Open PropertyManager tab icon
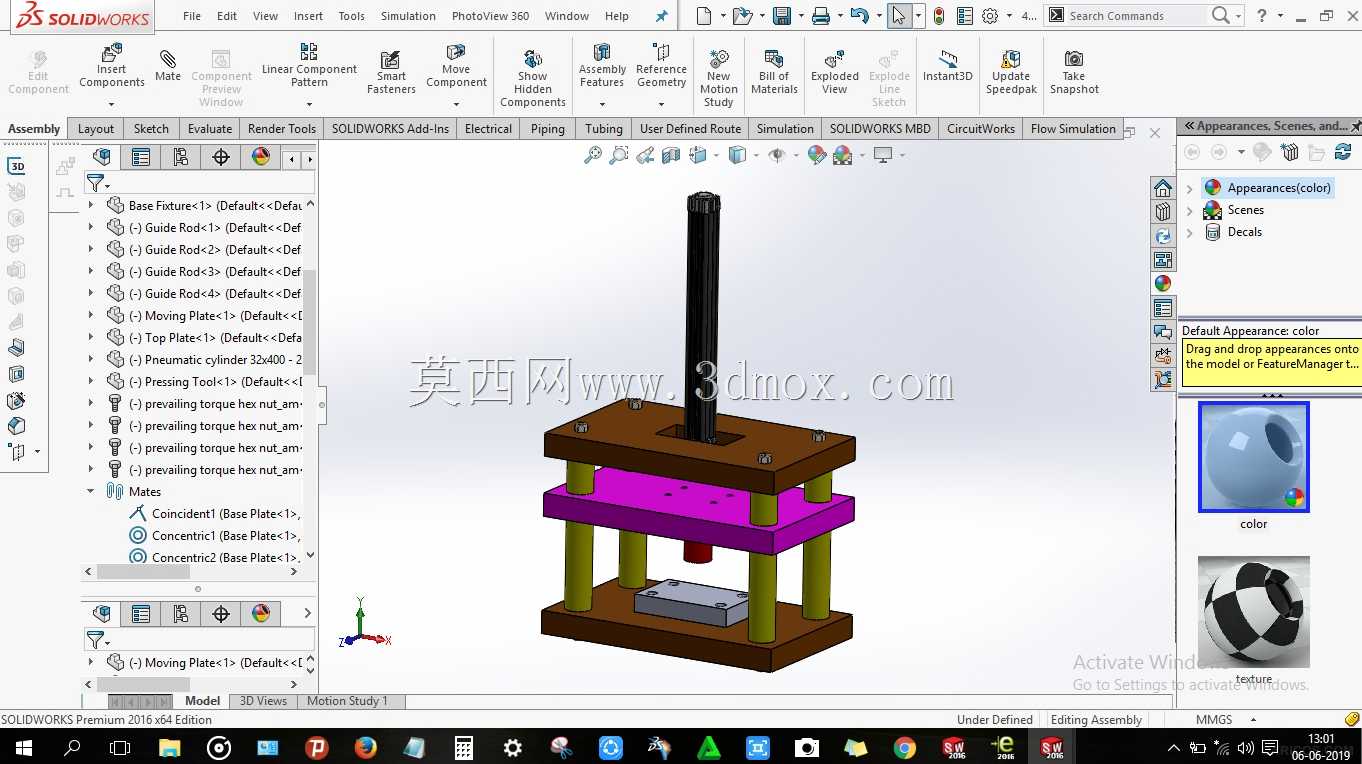 [x=141, y=157]
